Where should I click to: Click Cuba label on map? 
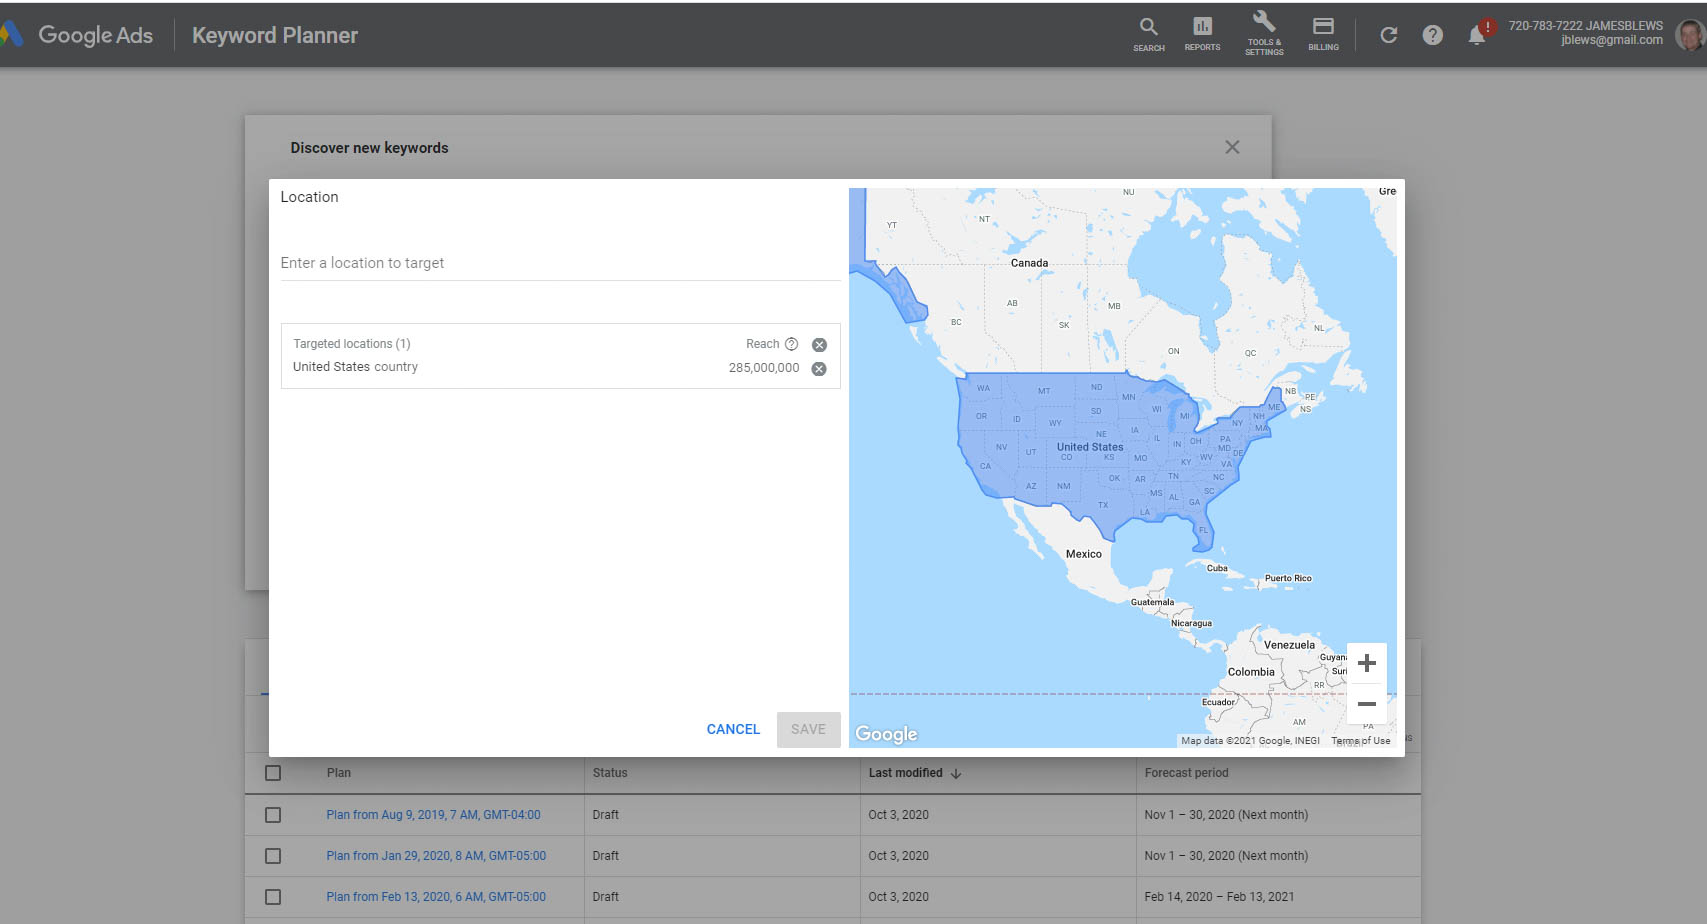coord(1216,568)
